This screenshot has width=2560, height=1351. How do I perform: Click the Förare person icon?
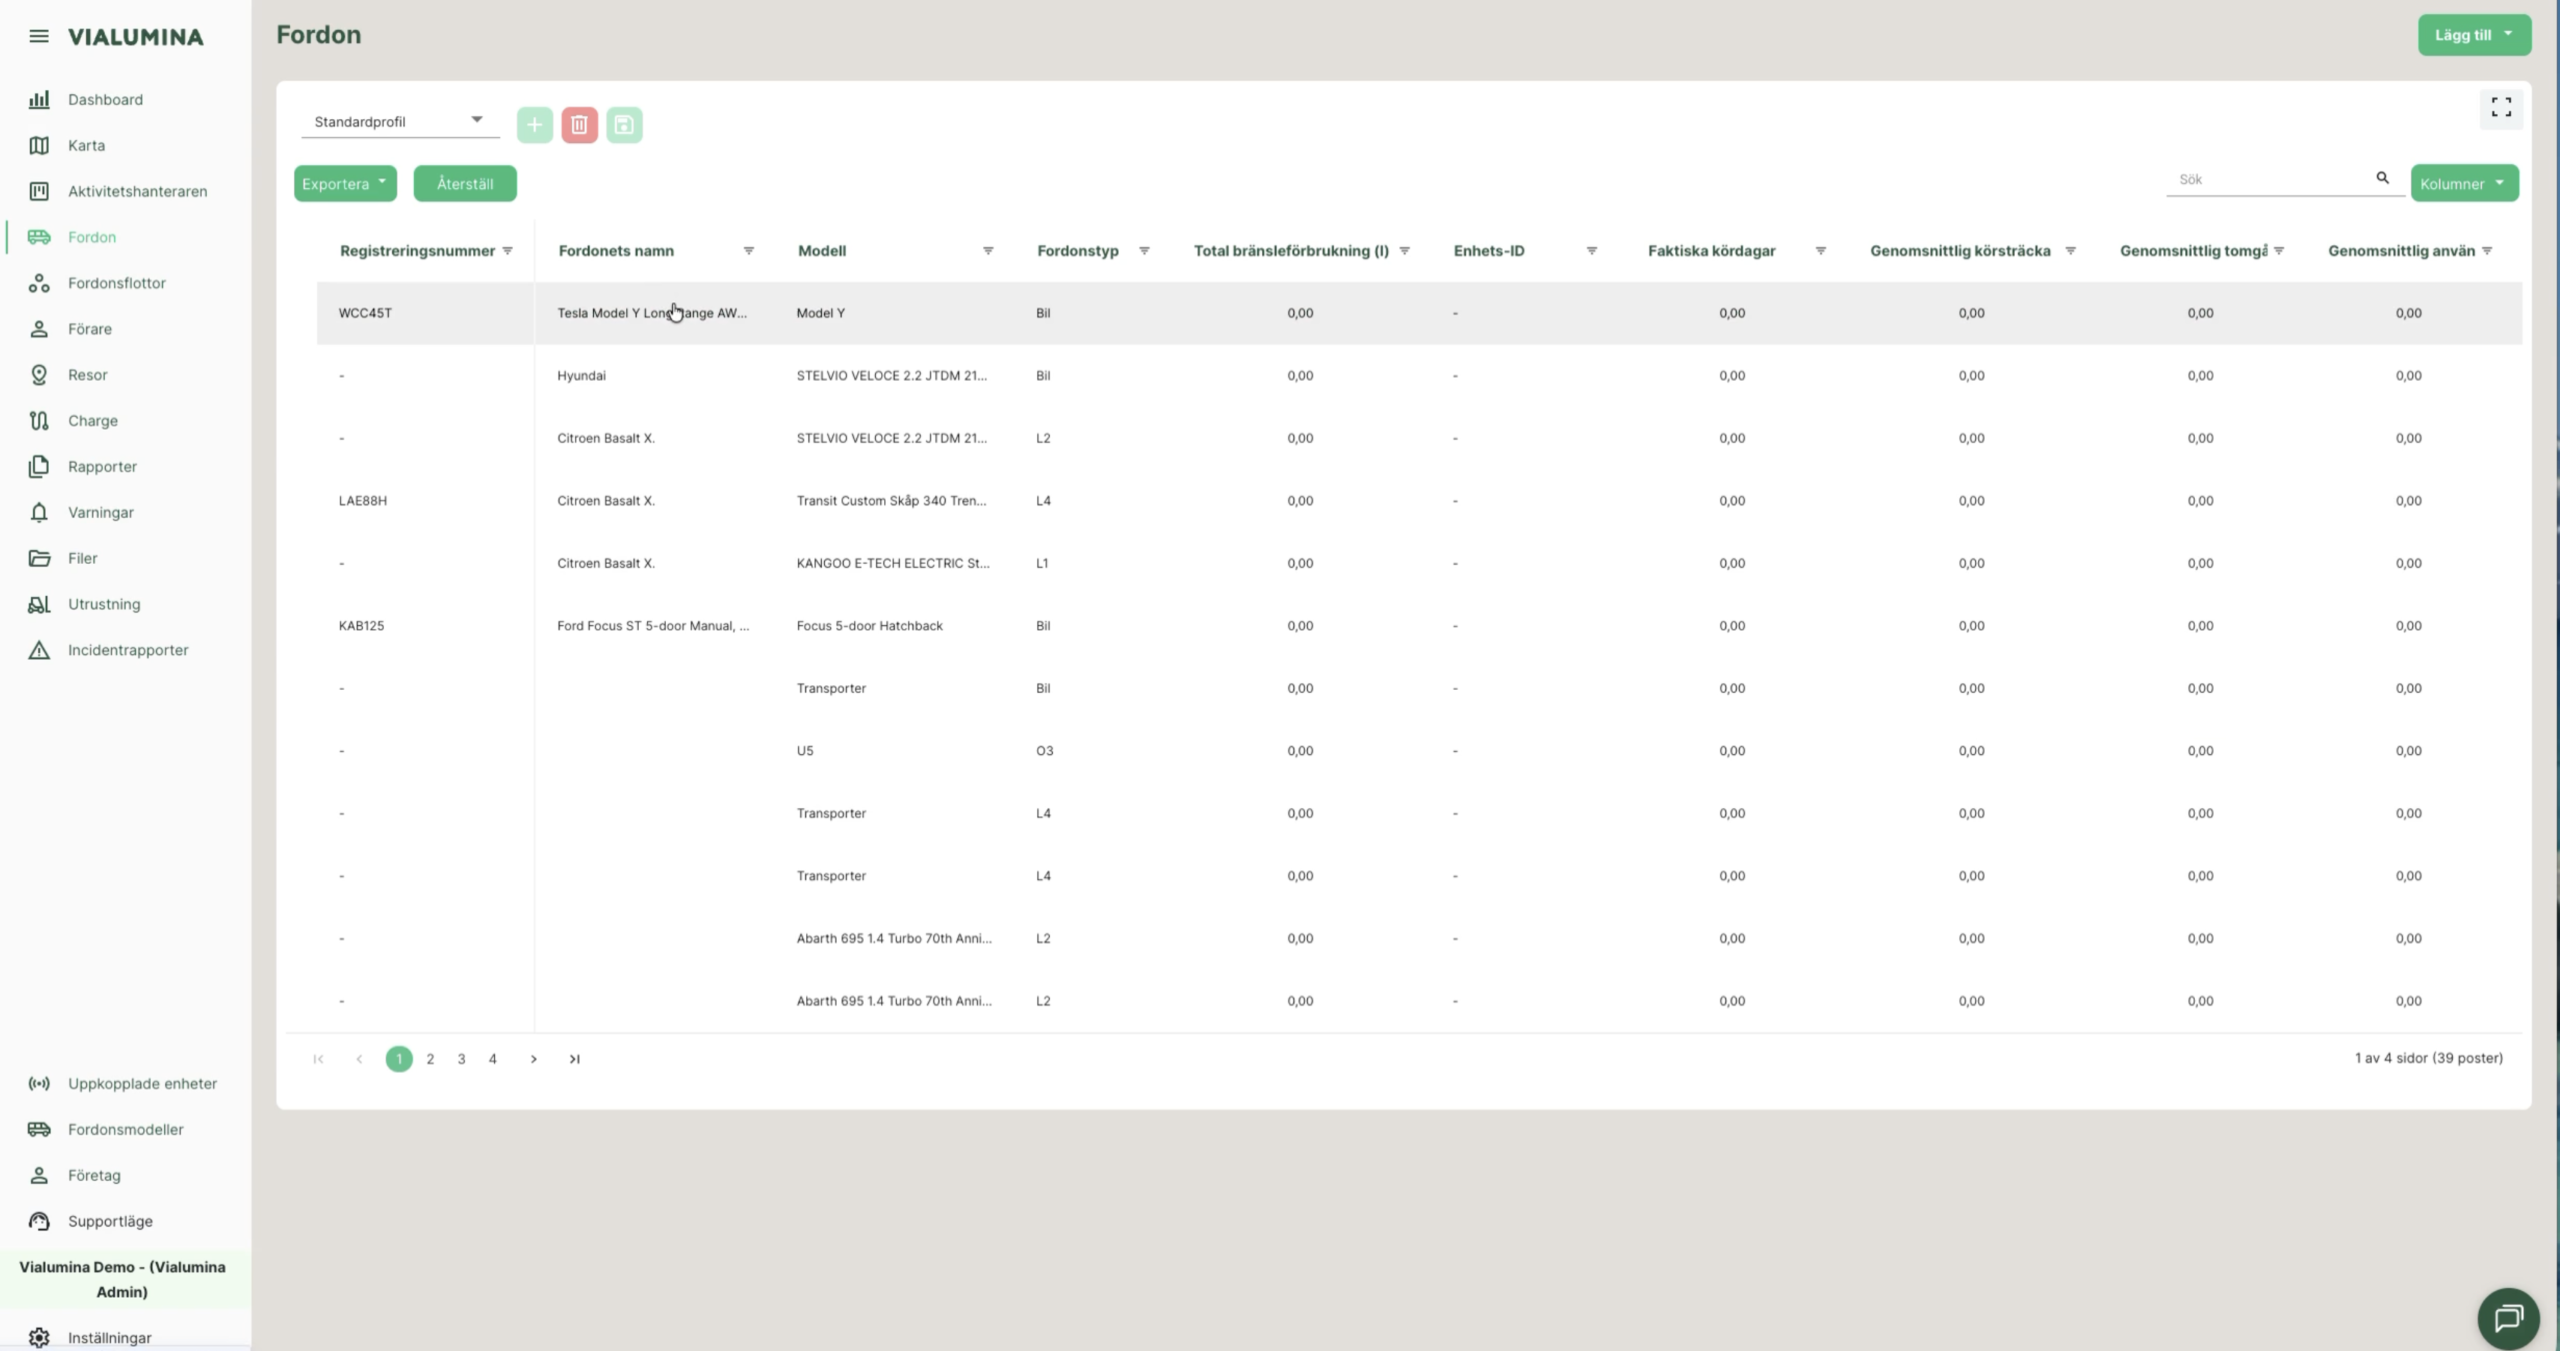click(39, 329)
